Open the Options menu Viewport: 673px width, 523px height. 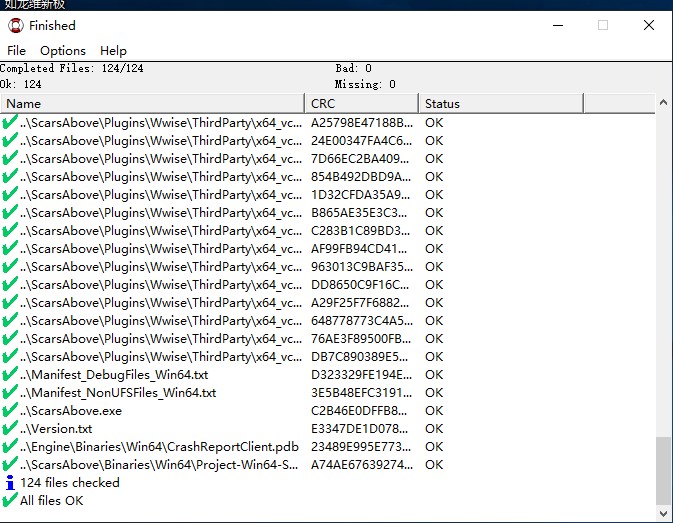(x=63, y=51)
